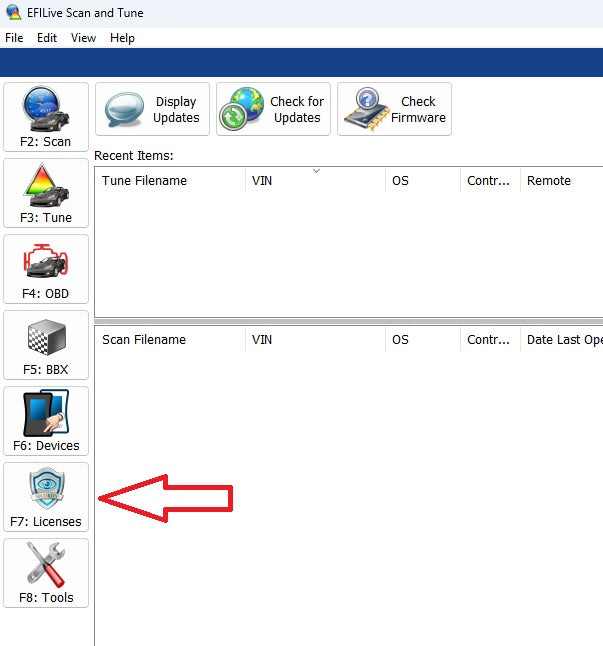
Task: Sort tune list by OS column
Action: point(423,180)
